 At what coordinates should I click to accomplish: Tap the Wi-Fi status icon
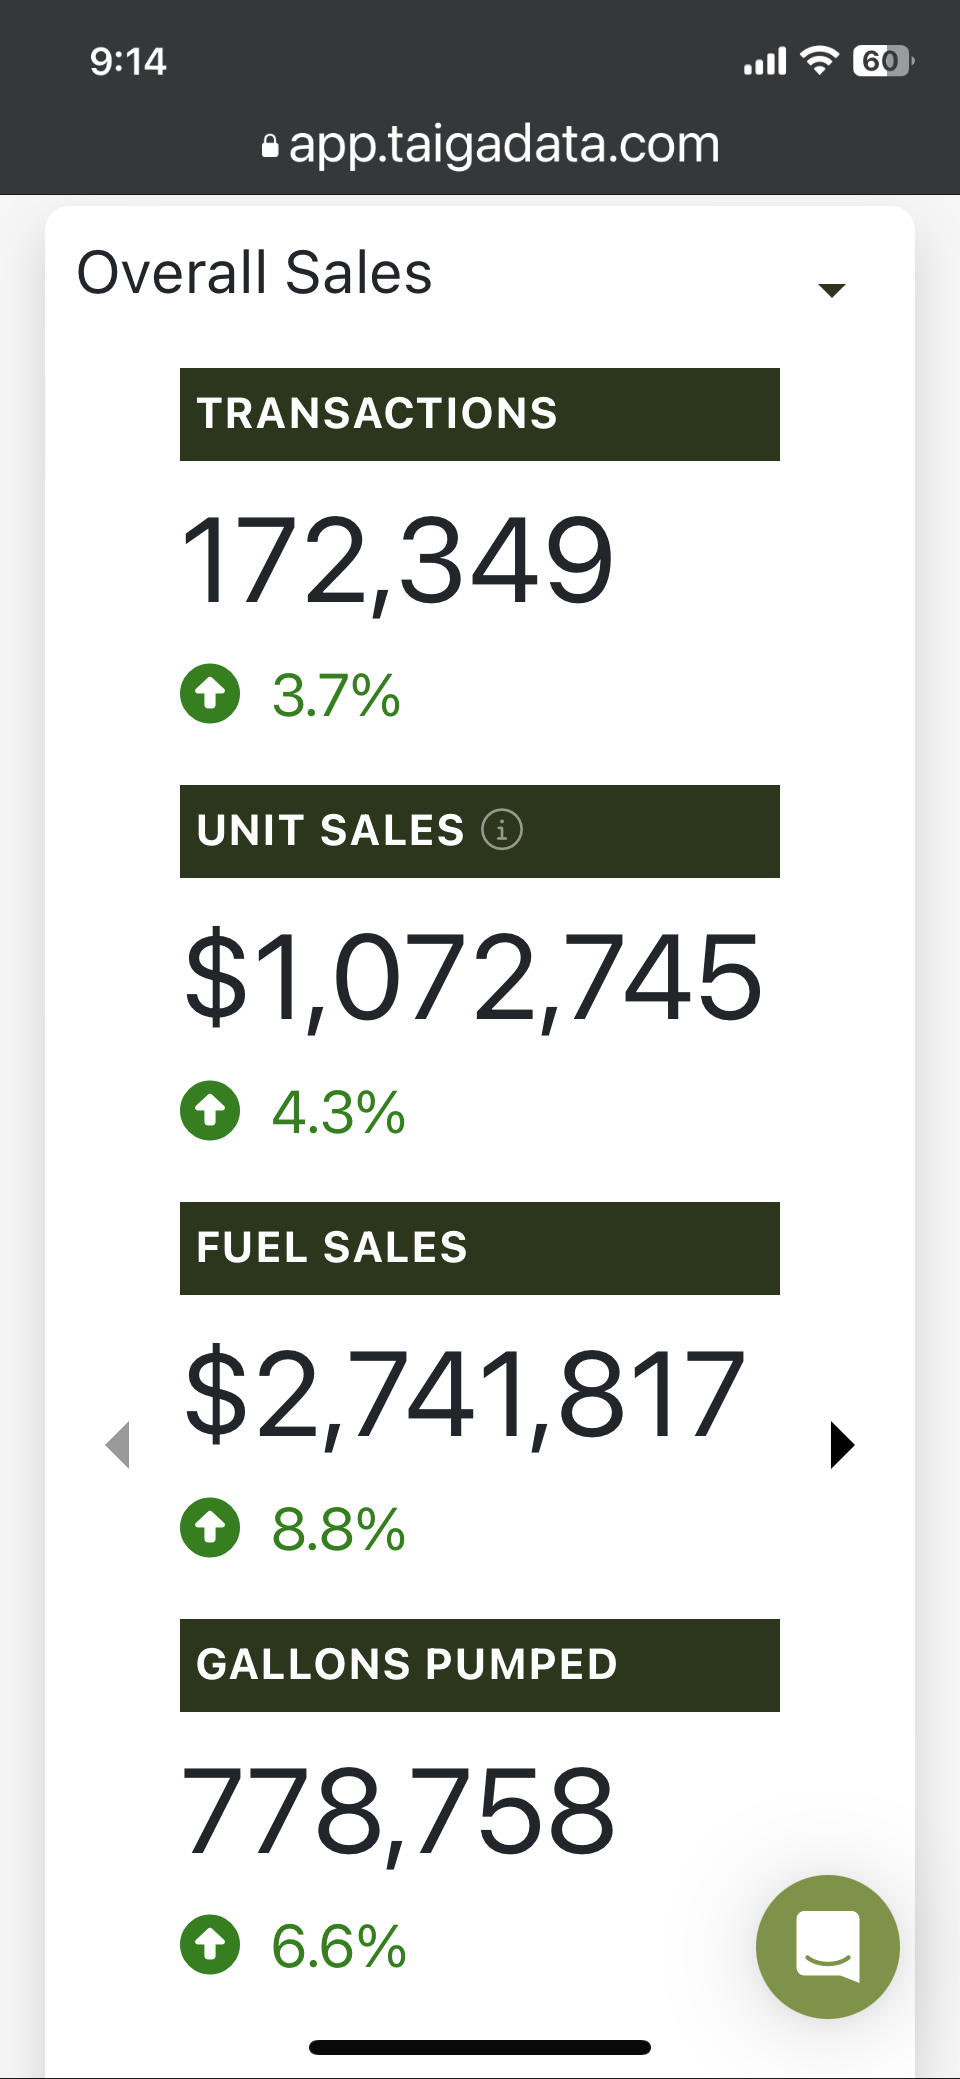tap(820, 61)
